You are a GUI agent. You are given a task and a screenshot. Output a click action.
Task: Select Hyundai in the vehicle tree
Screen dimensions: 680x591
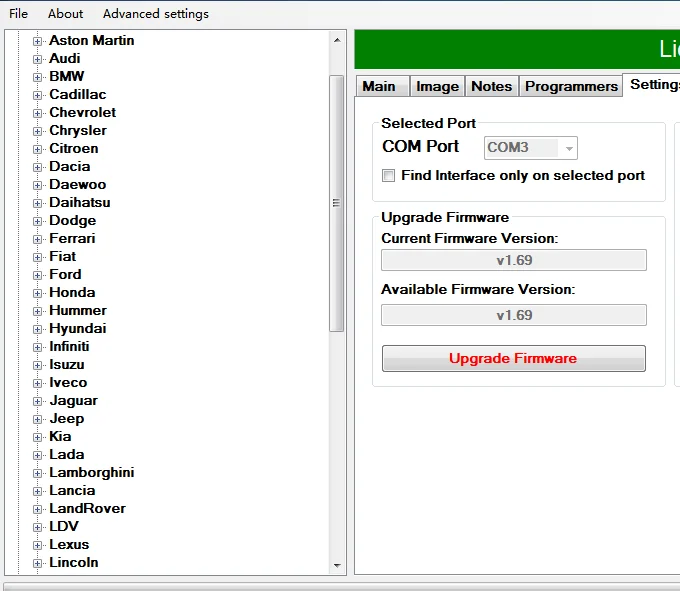pos(78,329)
